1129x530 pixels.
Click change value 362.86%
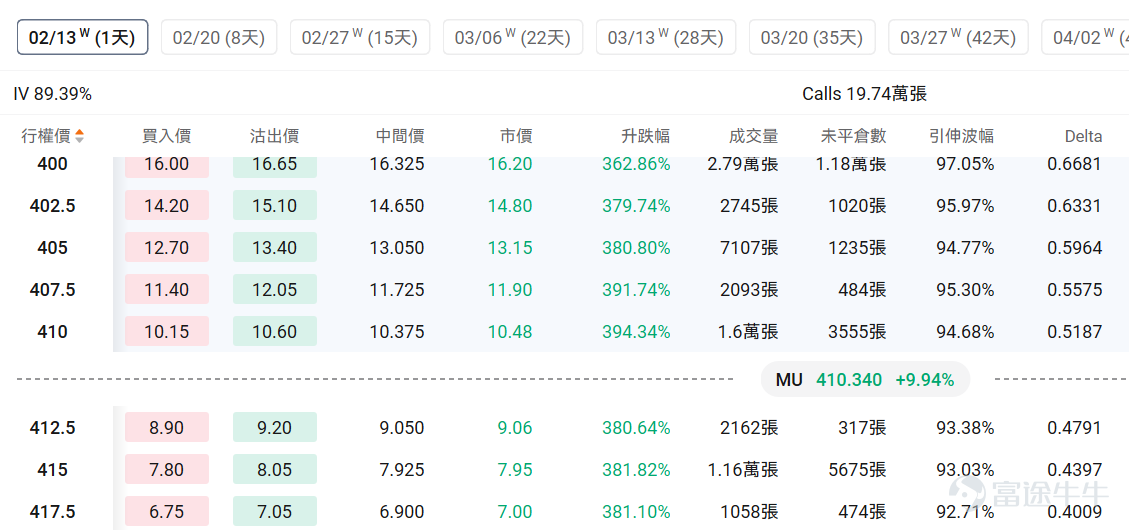tap(637, 164)
